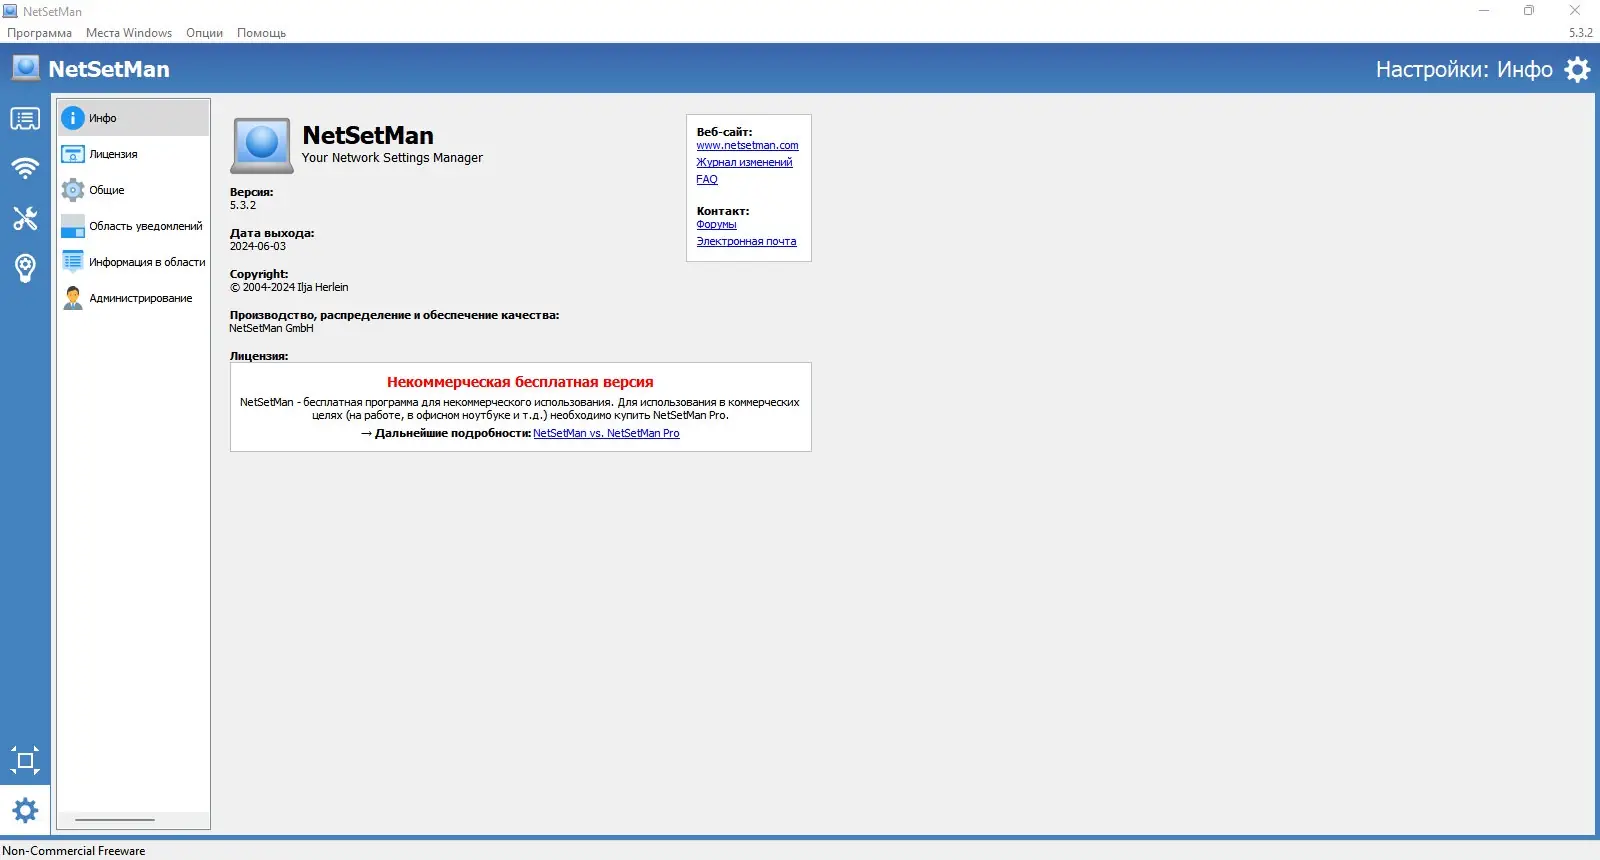This screenshot has width=1600, height=860.
Task: Open the Программа menu
Action: (x=39, y=33)
